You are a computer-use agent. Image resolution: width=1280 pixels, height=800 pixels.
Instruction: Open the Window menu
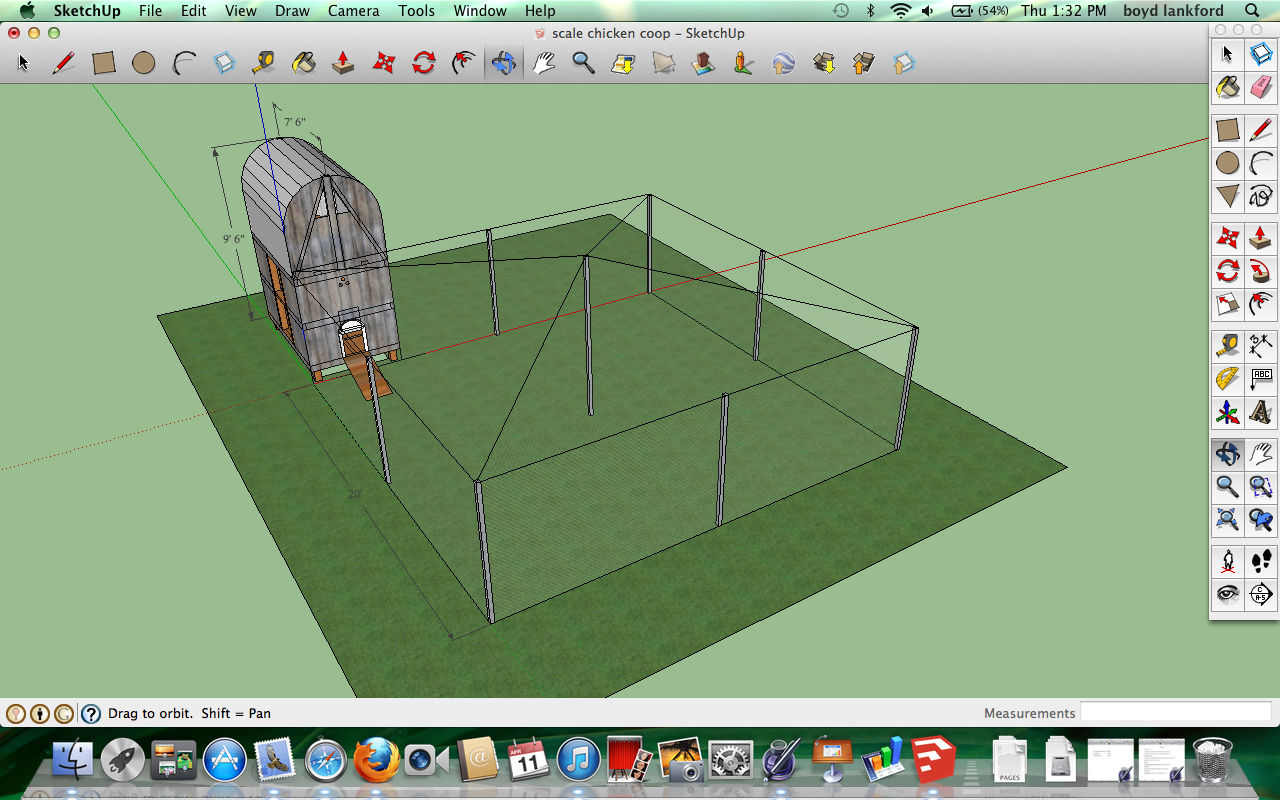(x=480, y=11)
